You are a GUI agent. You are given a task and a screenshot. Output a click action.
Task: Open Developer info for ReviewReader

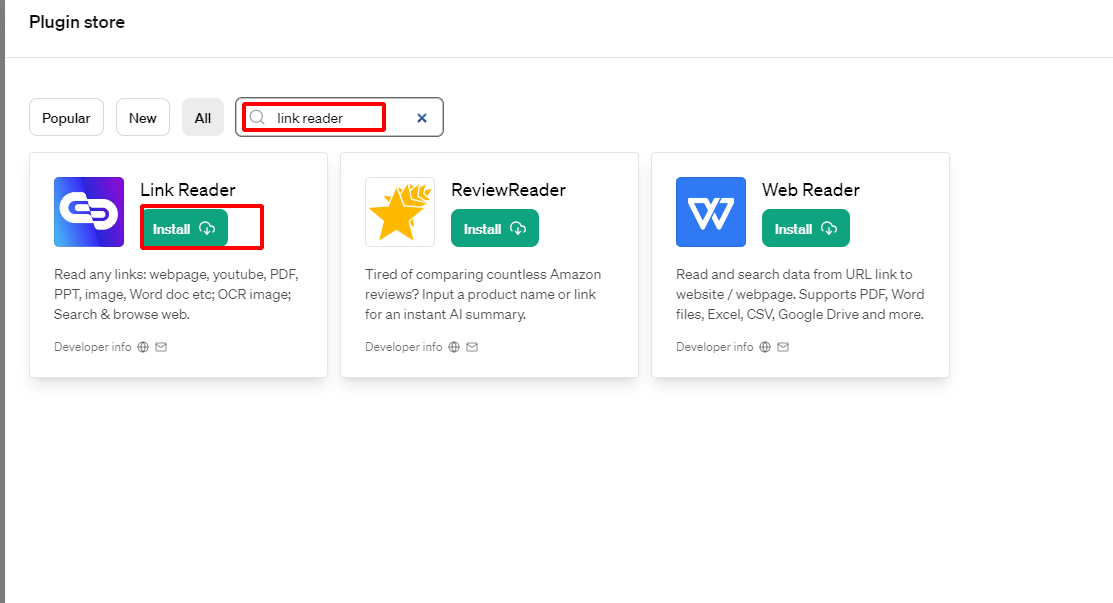pyautogui.click(x=403, y=346)
